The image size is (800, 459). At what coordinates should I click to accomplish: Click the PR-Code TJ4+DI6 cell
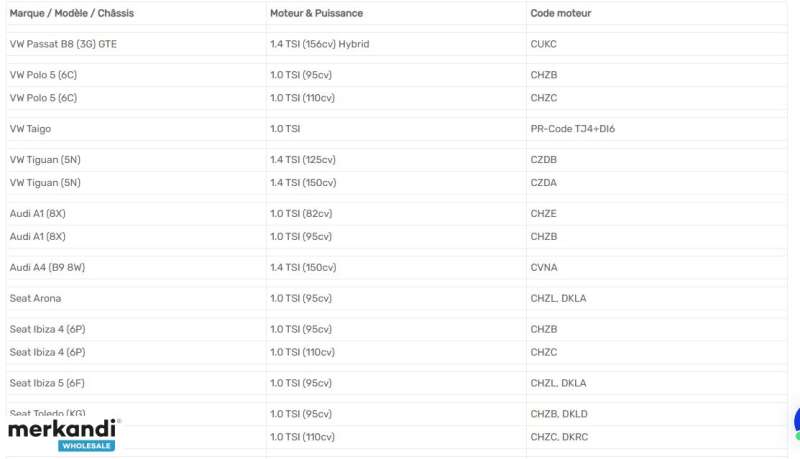pyautogui.click(x=572, y=129)
